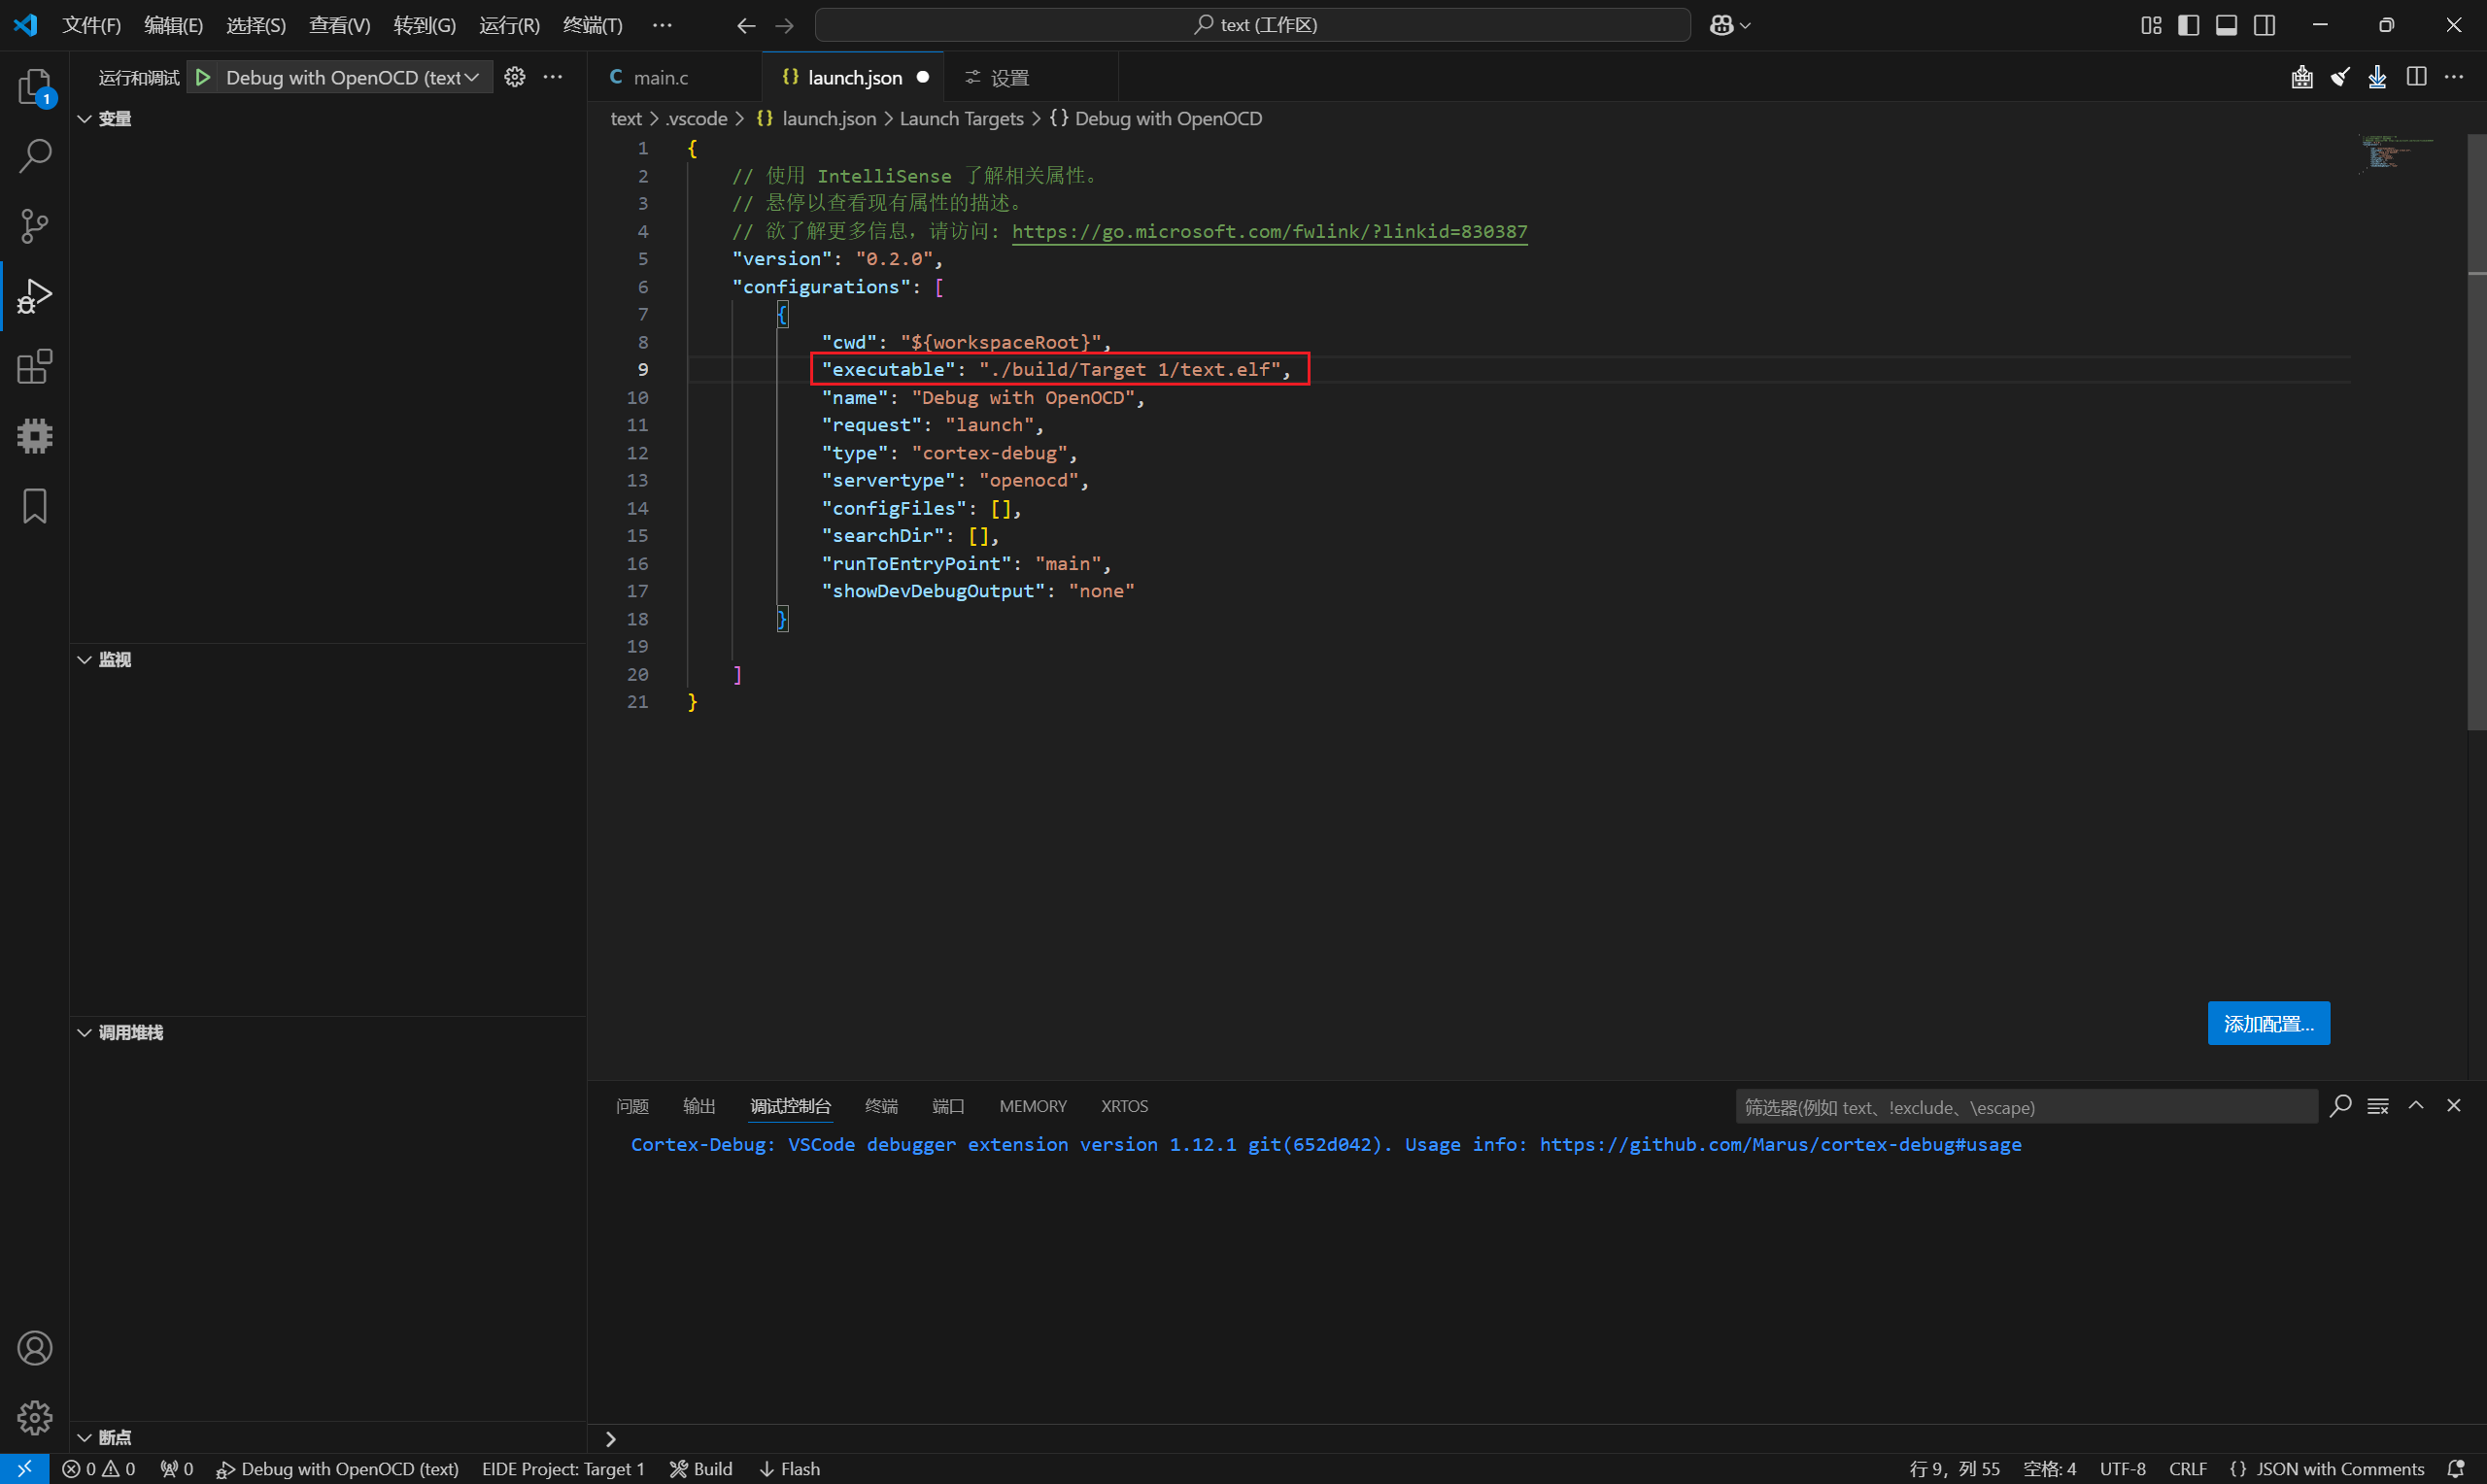This screenshot has width=2487, height=1484.
Task: Toggle the bottom panel visibility
Action: click(x=2226, y=25)
